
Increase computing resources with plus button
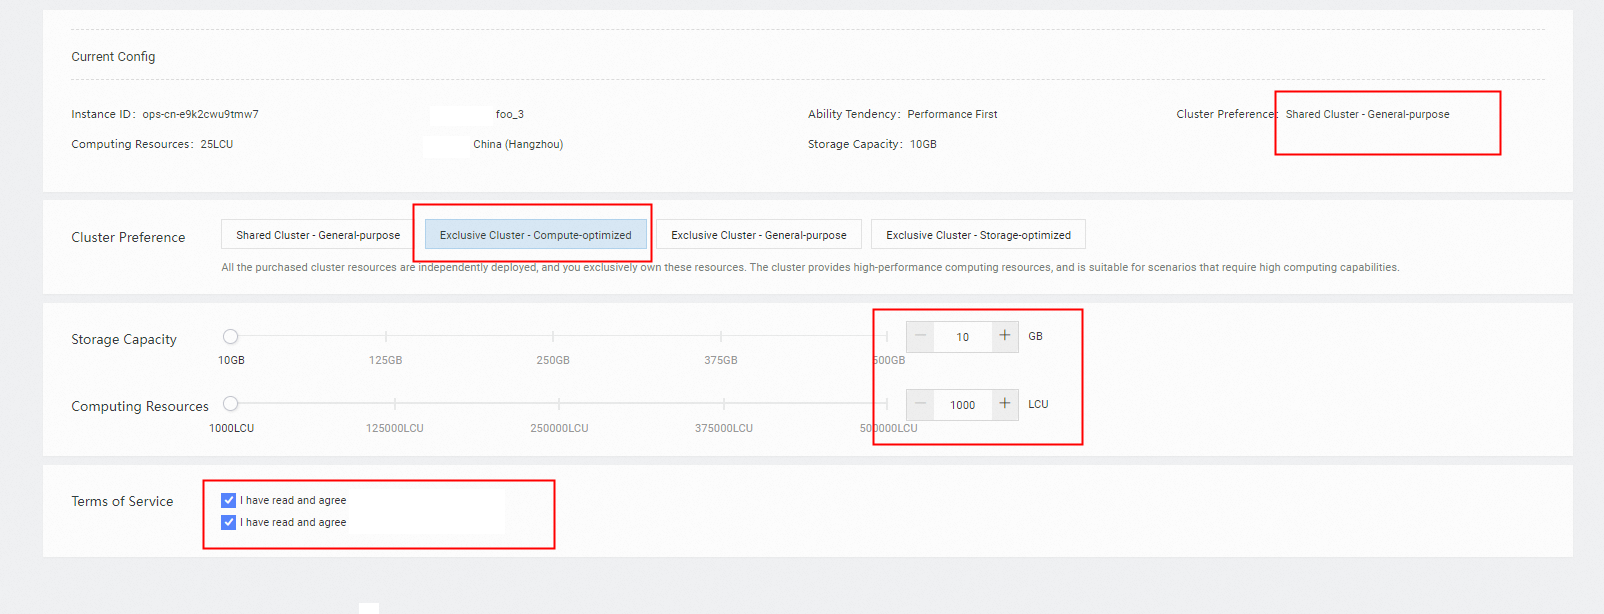(1005, 404)
